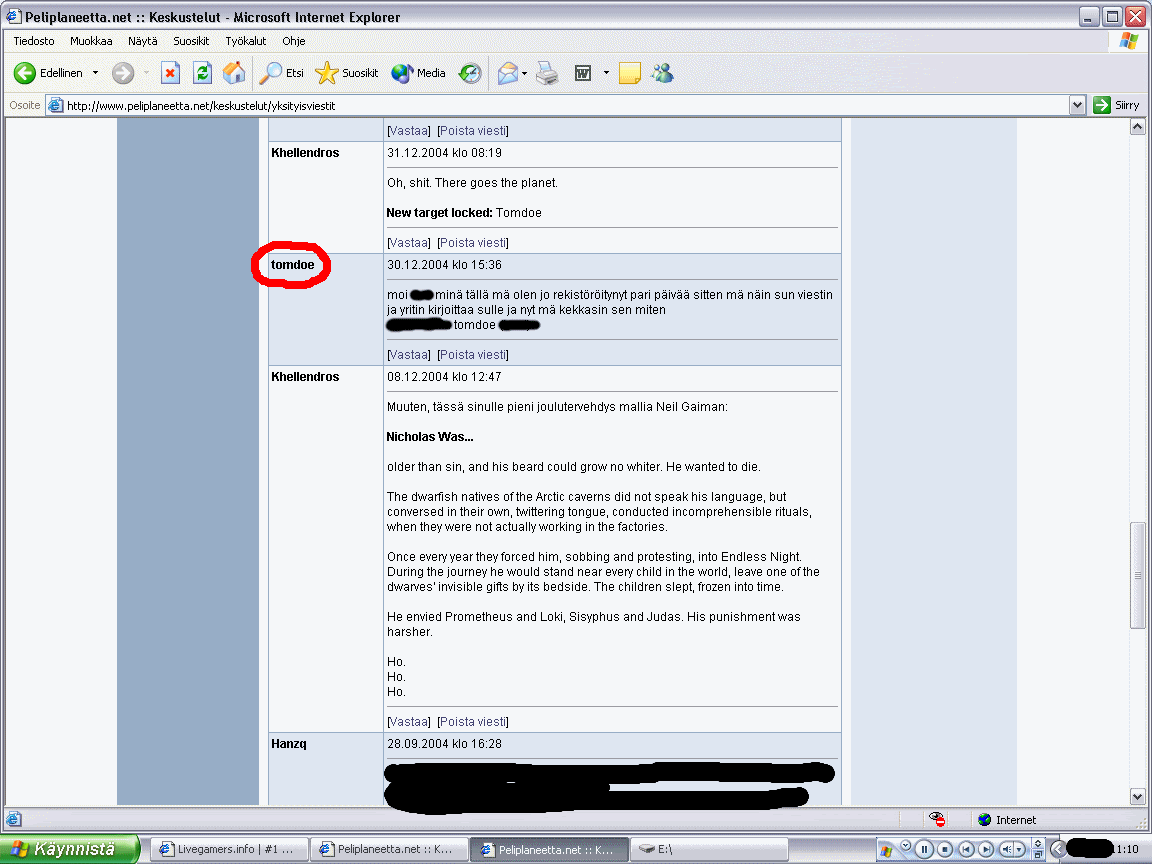The image size is (1152, 864).
Task: Switch to Livegamers.info taskbar window
Action: (228, 849)
